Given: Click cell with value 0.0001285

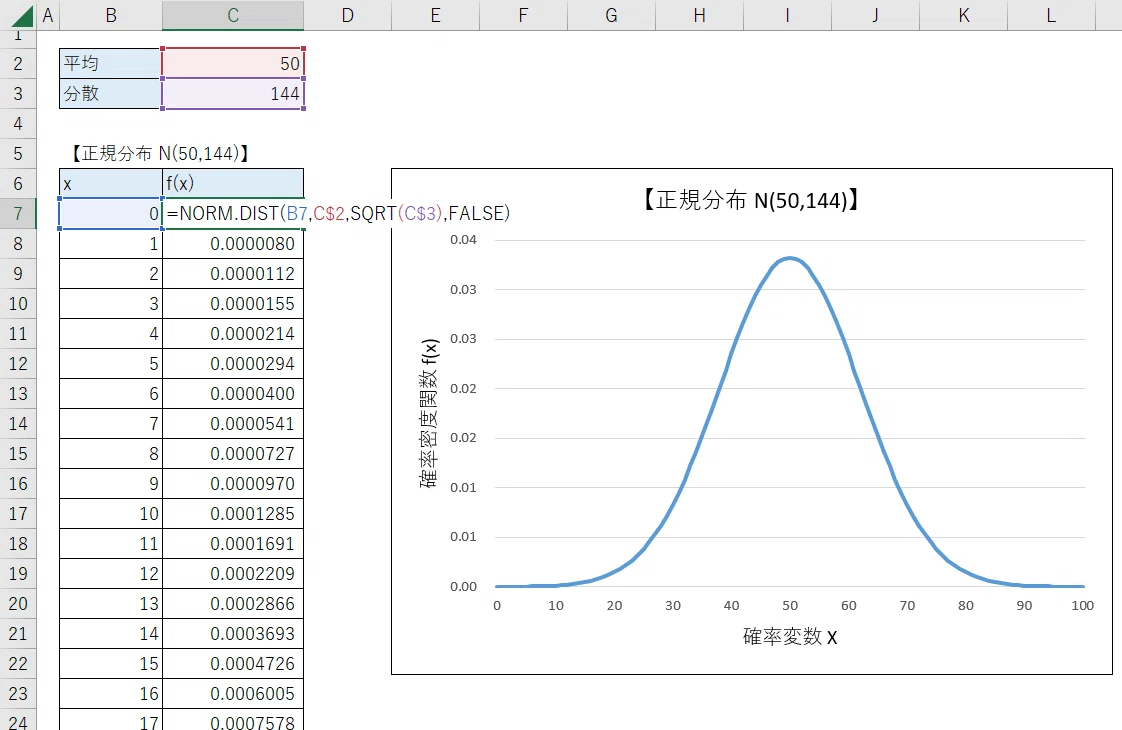Looking at the screenshot, I should click(x=233, y=514).
